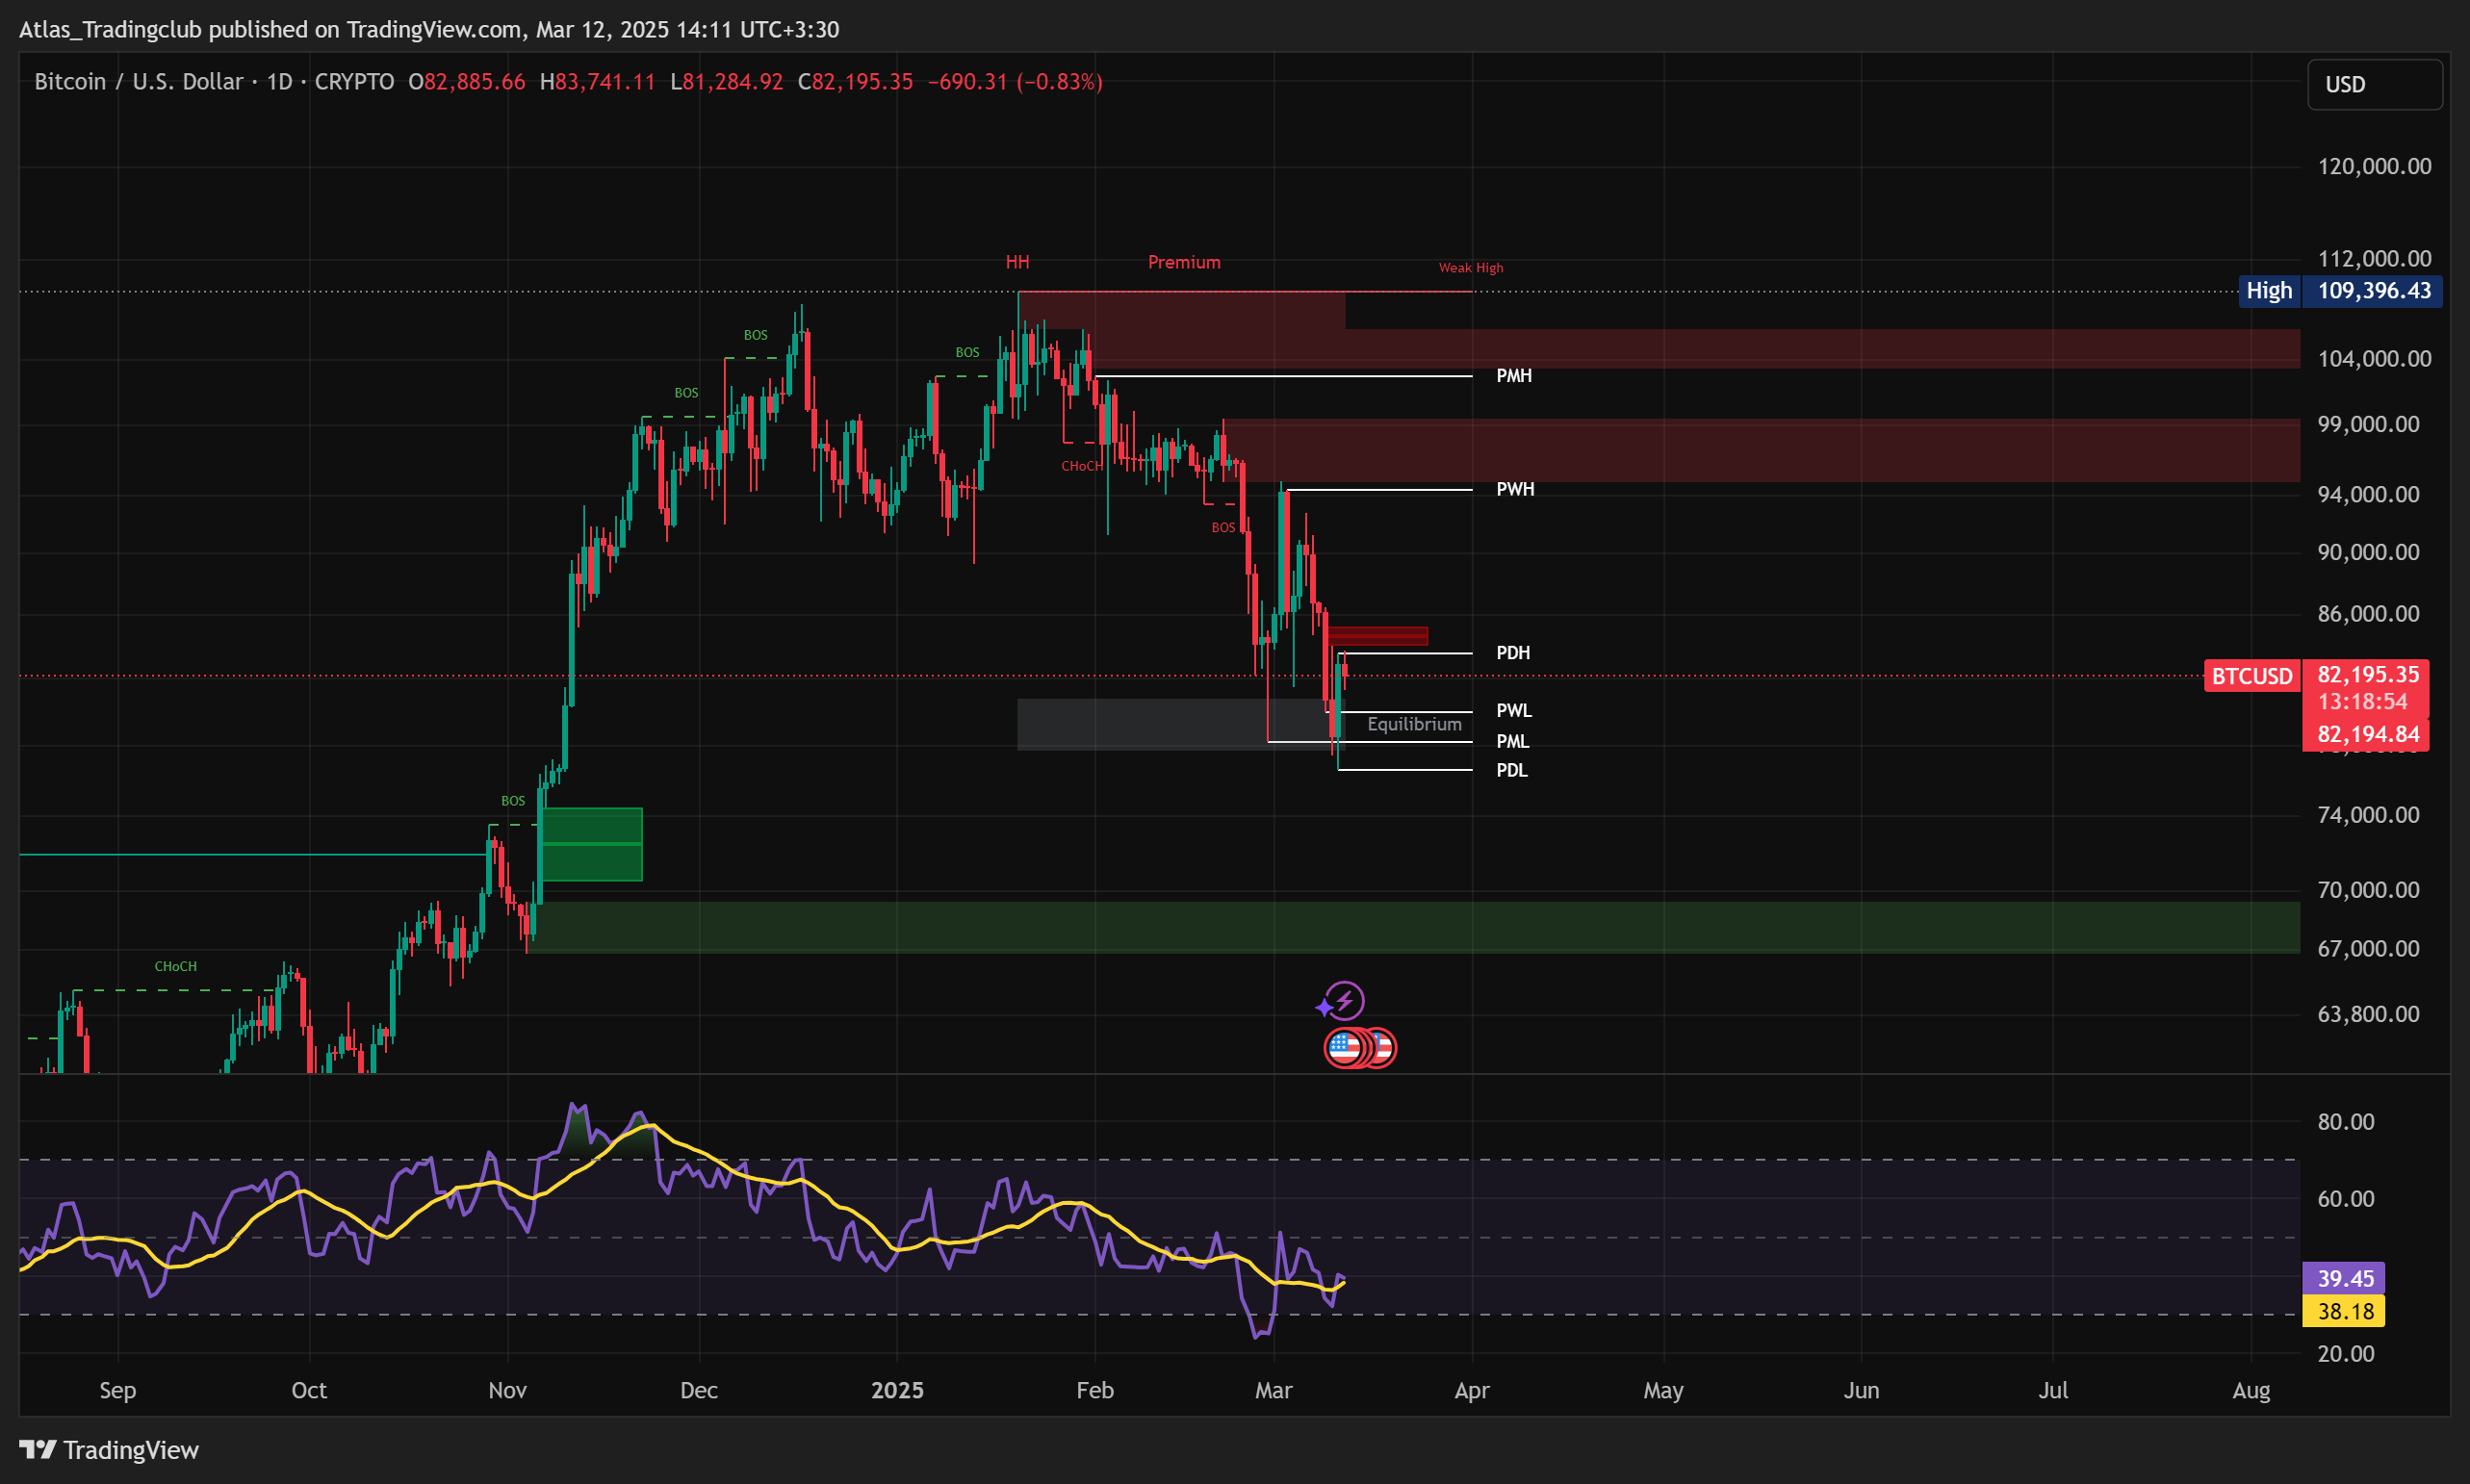
Task: Click the 120,000.00 price axis label
Action: click(x=2374, y=167)
